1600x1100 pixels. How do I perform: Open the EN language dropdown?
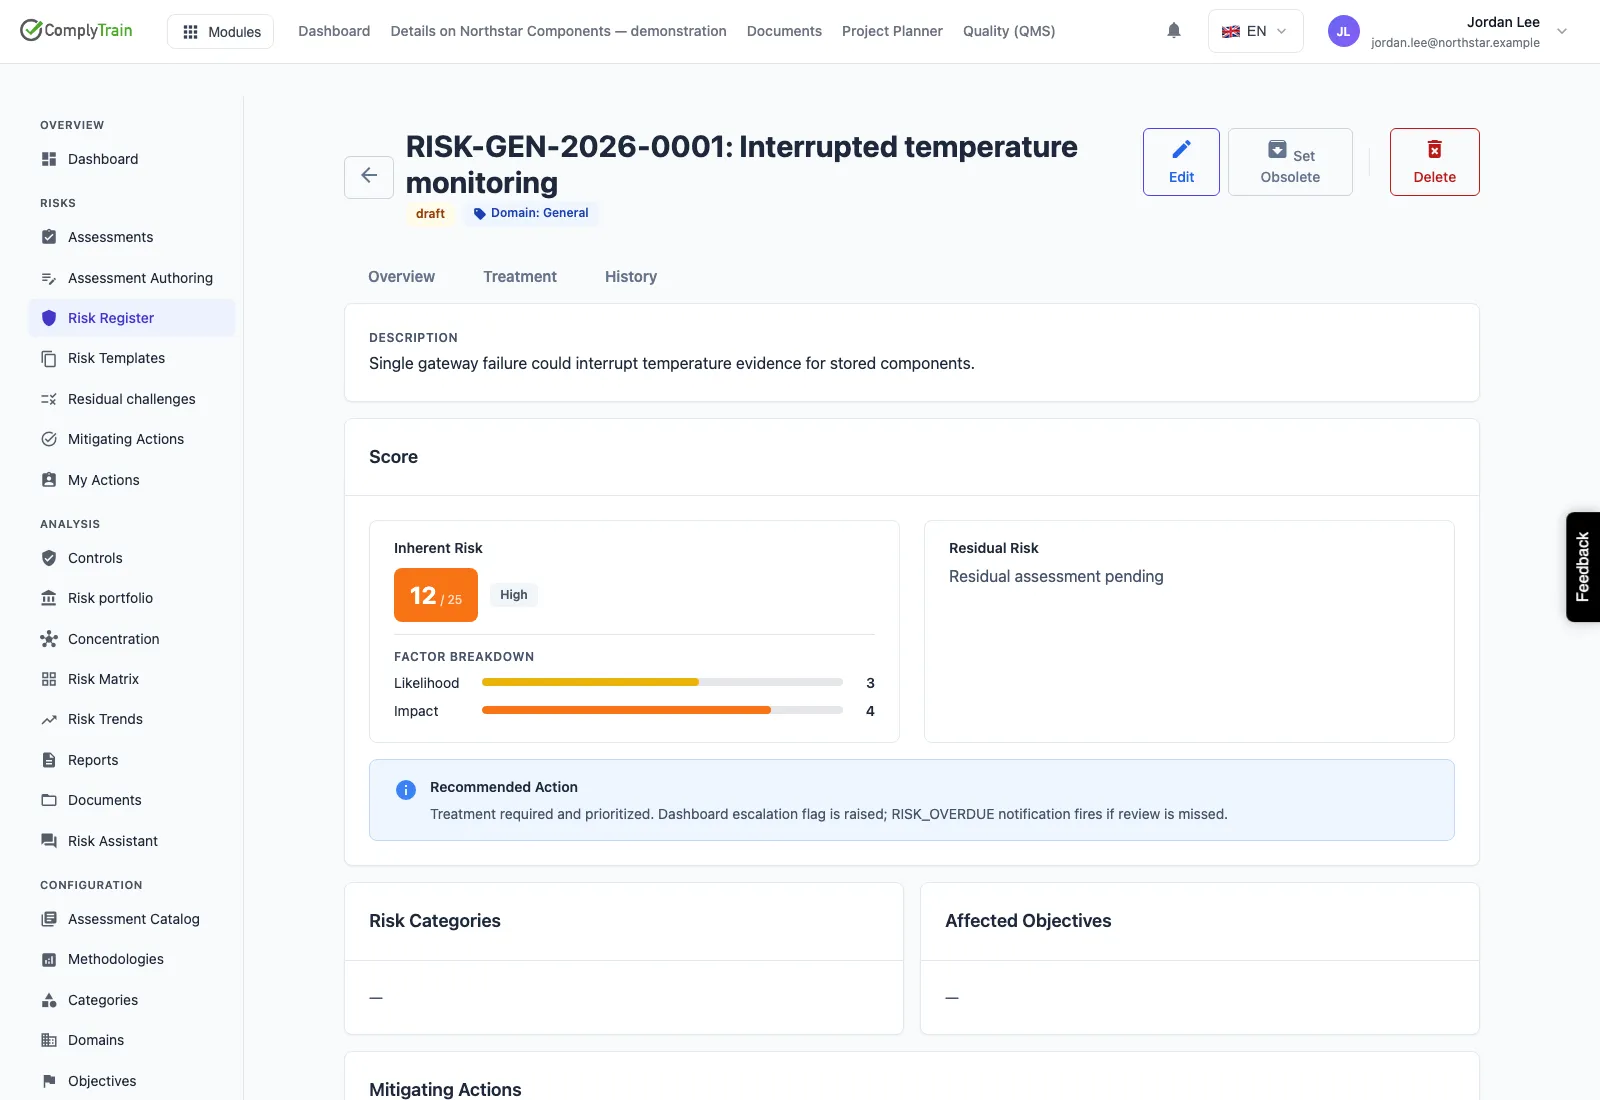tap(1255, 31)
